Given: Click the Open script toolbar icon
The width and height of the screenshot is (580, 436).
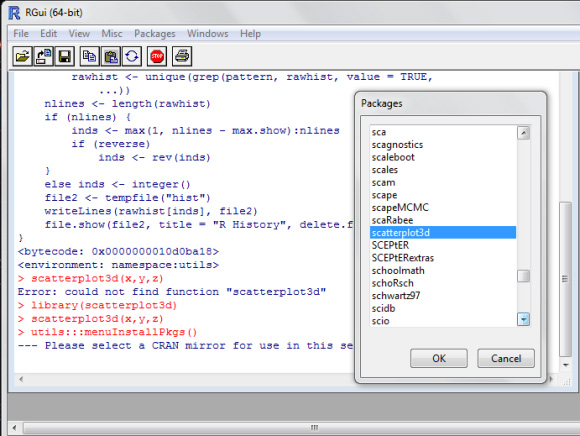Looking at the screenshot, I should point(23,57).
